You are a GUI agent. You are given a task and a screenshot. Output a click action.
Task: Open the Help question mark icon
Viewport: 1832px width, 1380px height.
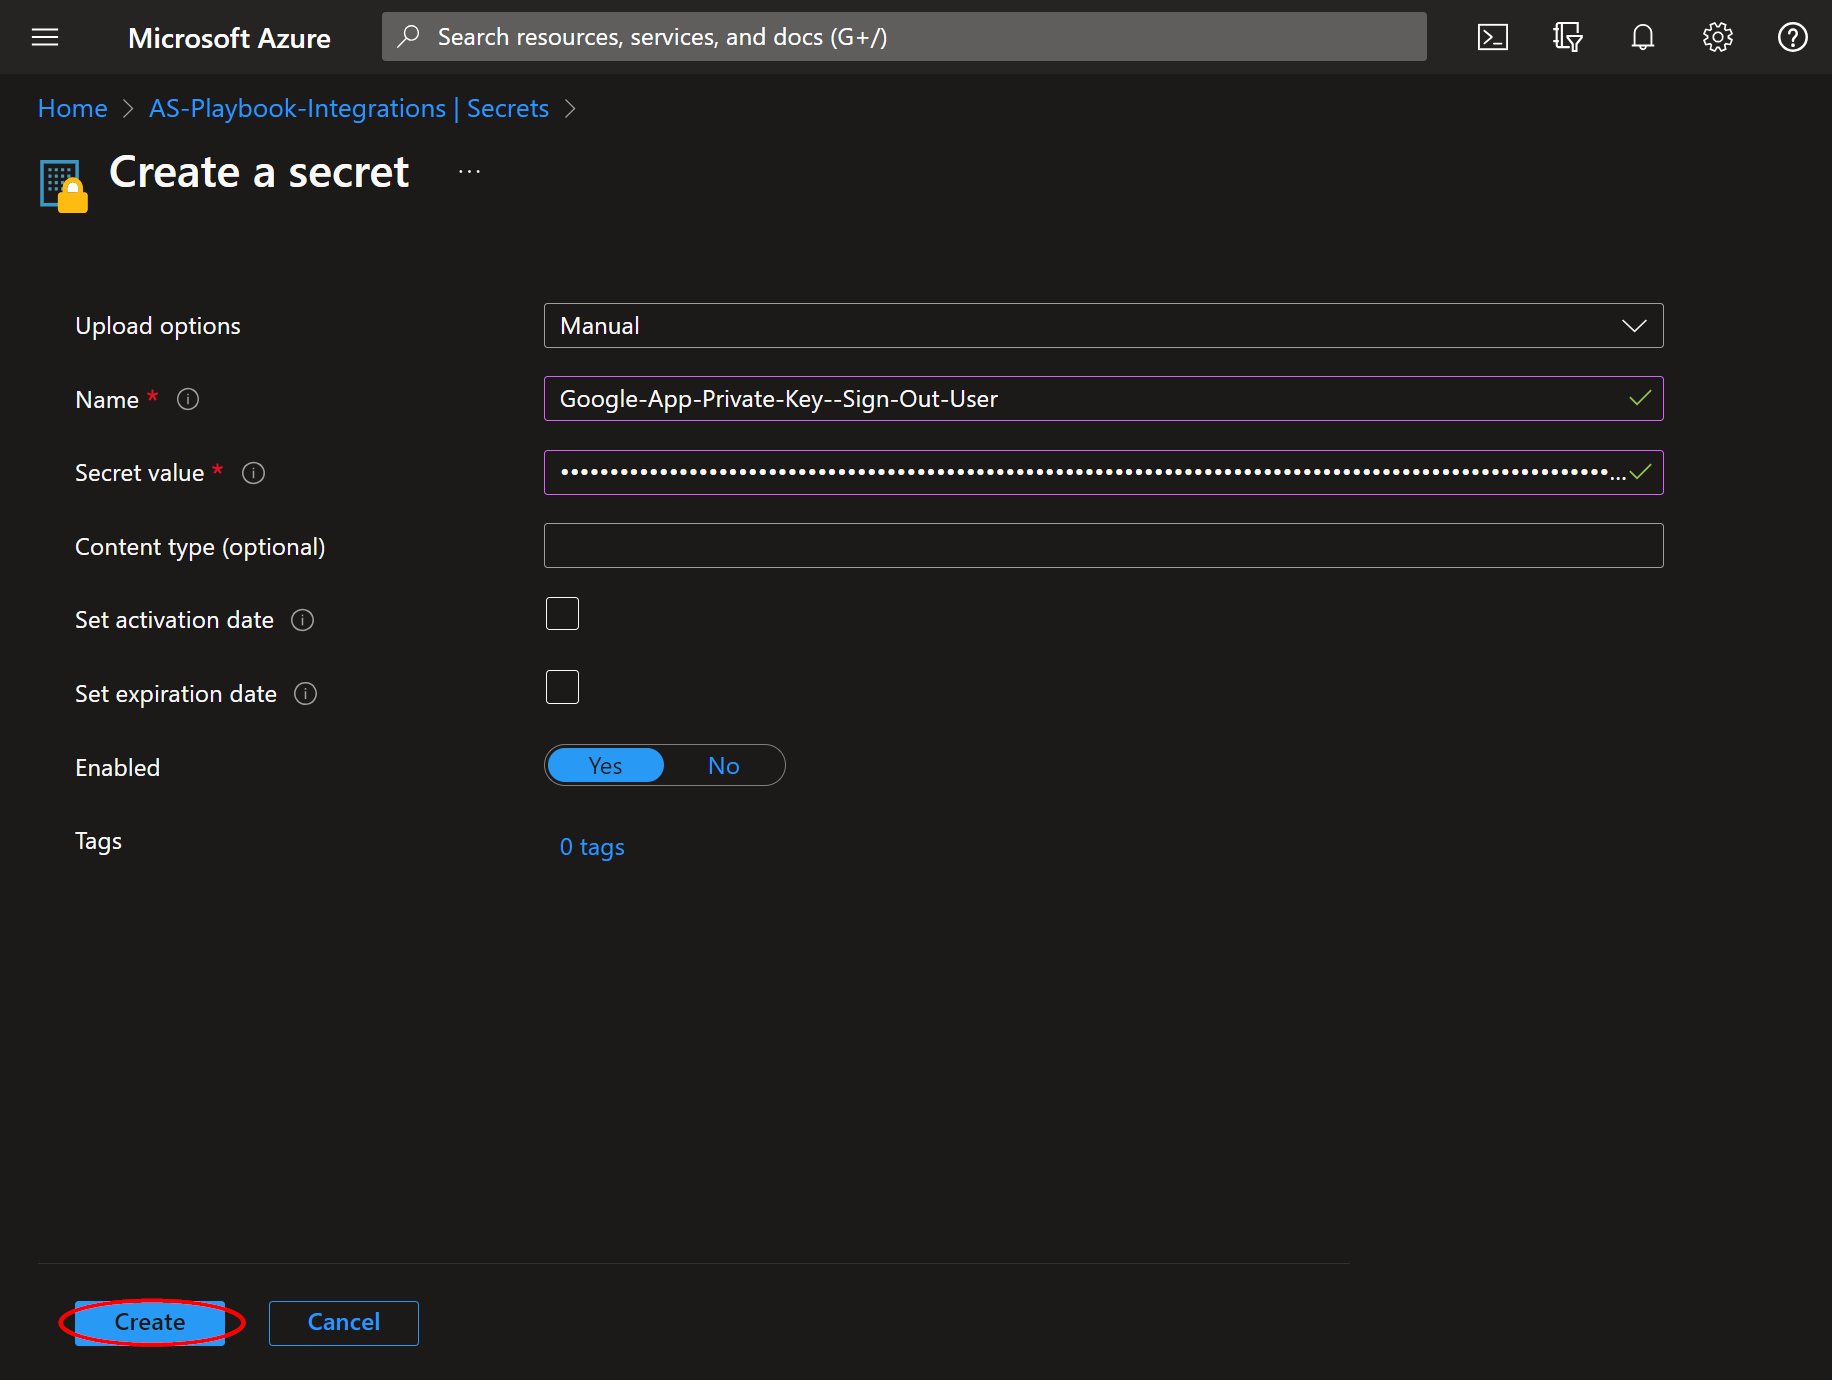click(x=1792, y=37)
